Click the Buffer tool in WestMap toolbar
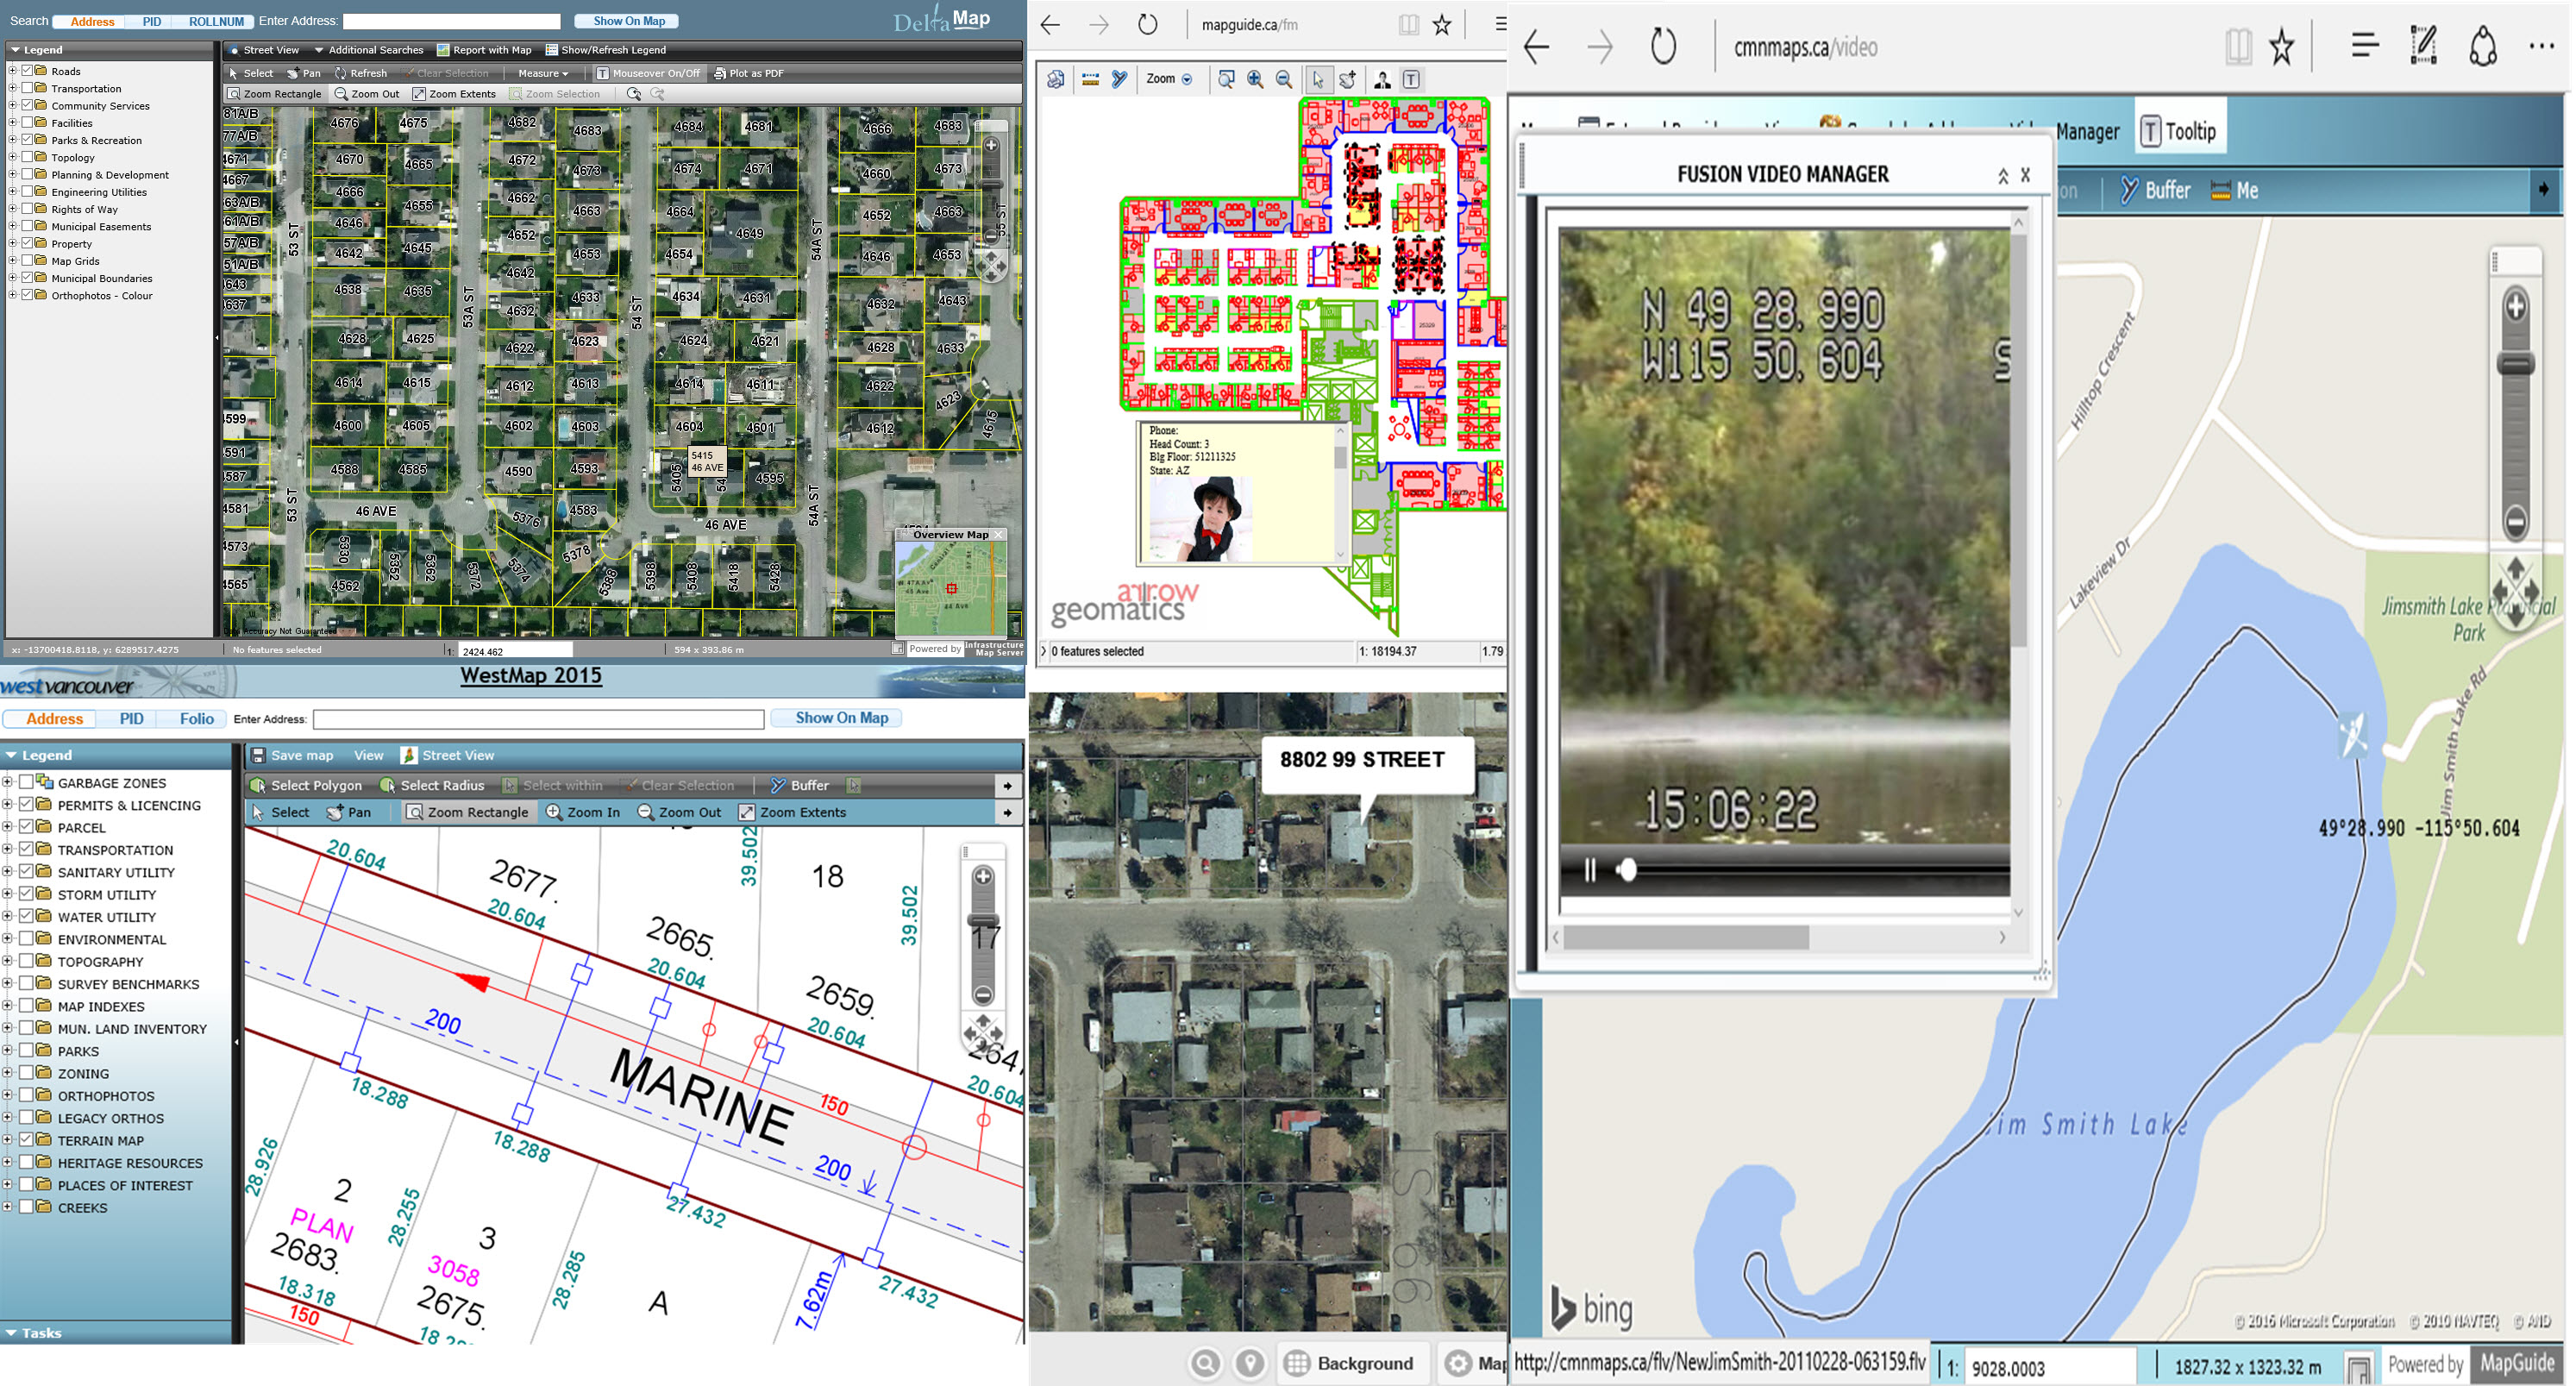Viewport: 2576px width, 1386px height. tap(800, 785)
